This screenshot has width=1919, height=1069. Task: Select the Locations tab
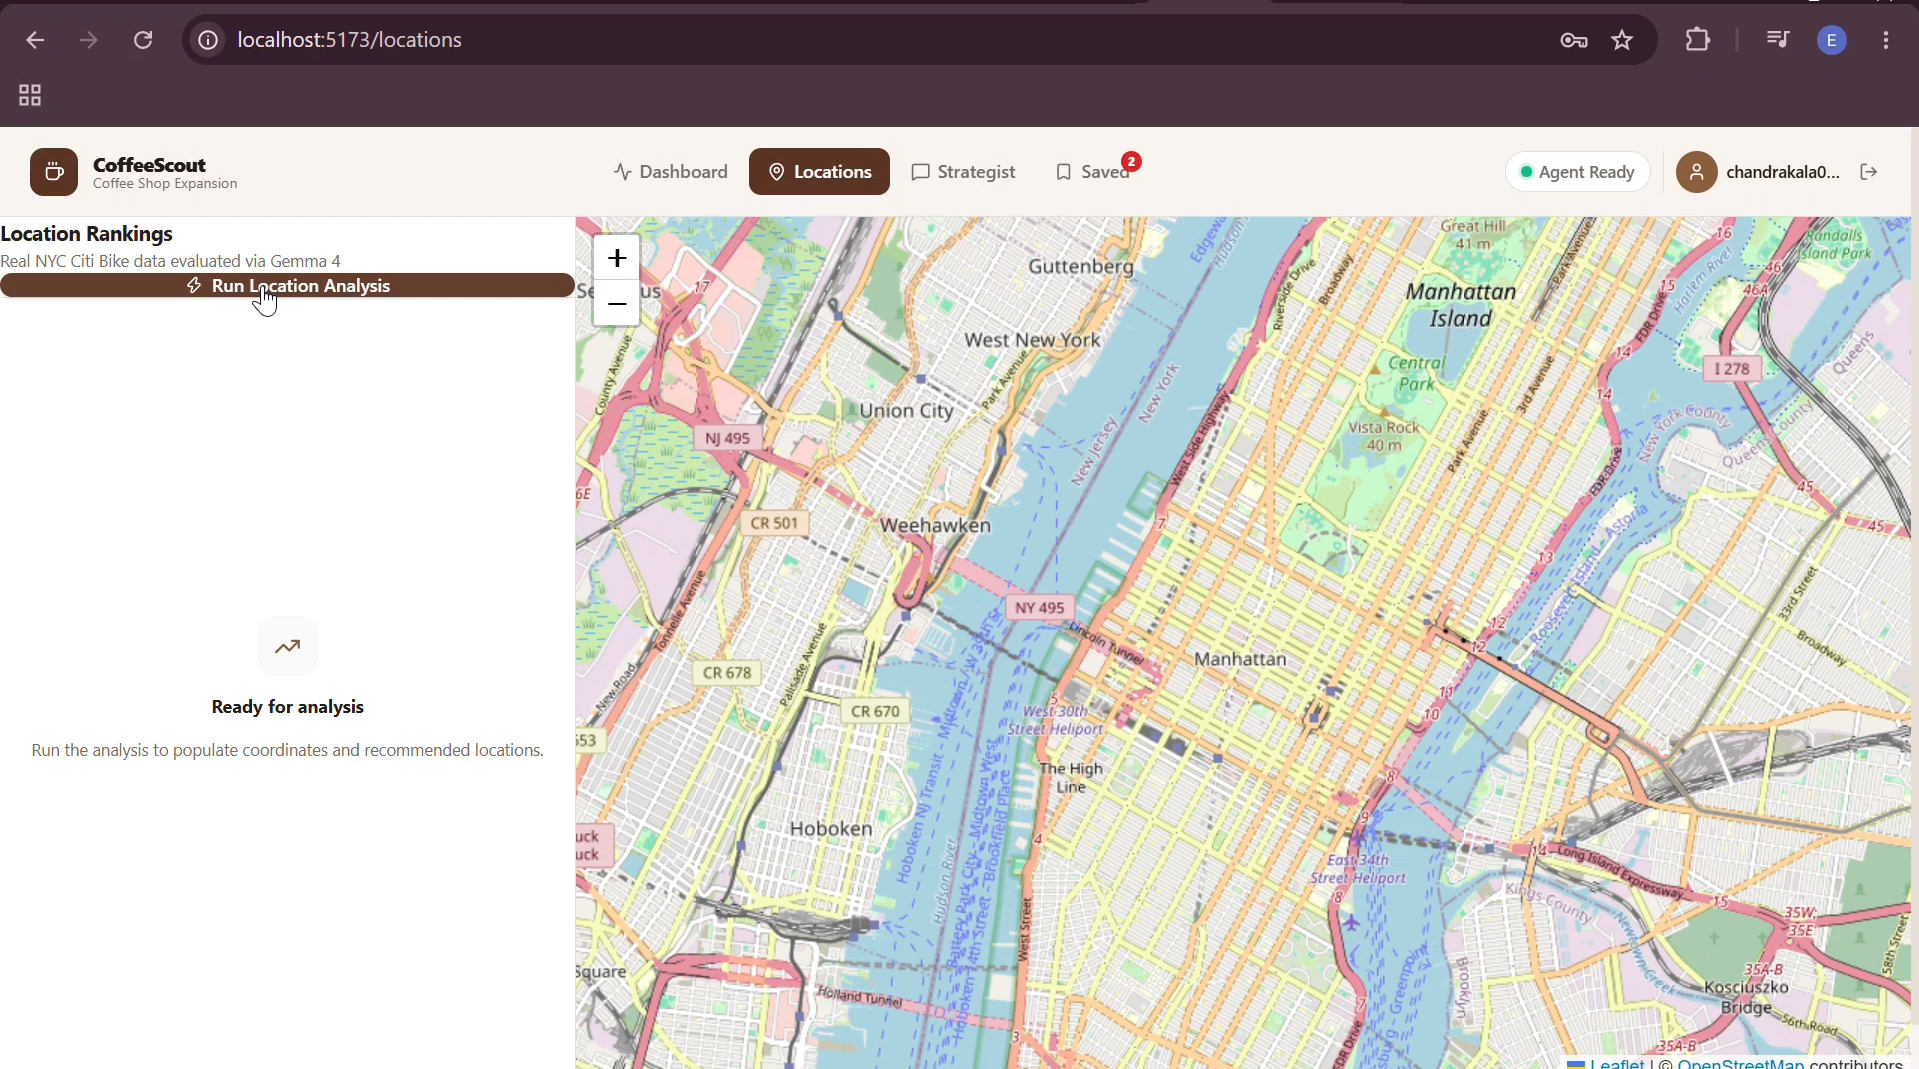click(x=820, y=172)
